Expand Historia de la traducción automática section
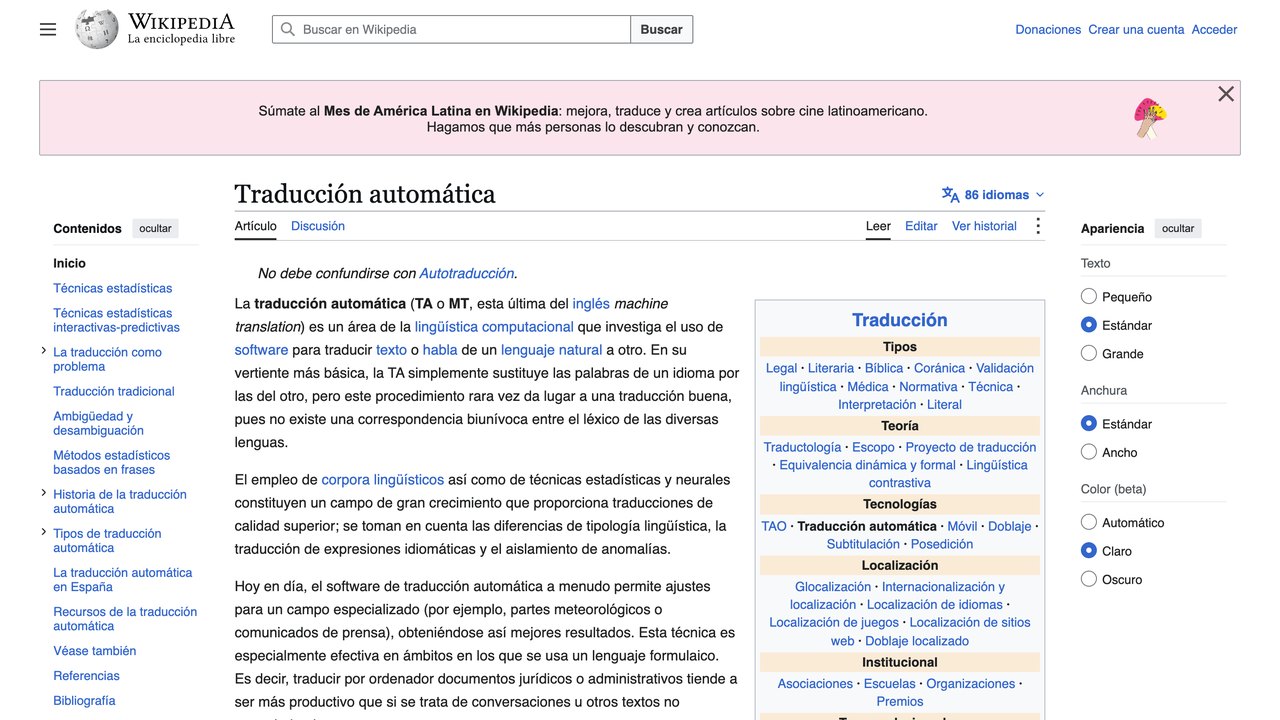The image size is (1280, 720). coord(44,493)
